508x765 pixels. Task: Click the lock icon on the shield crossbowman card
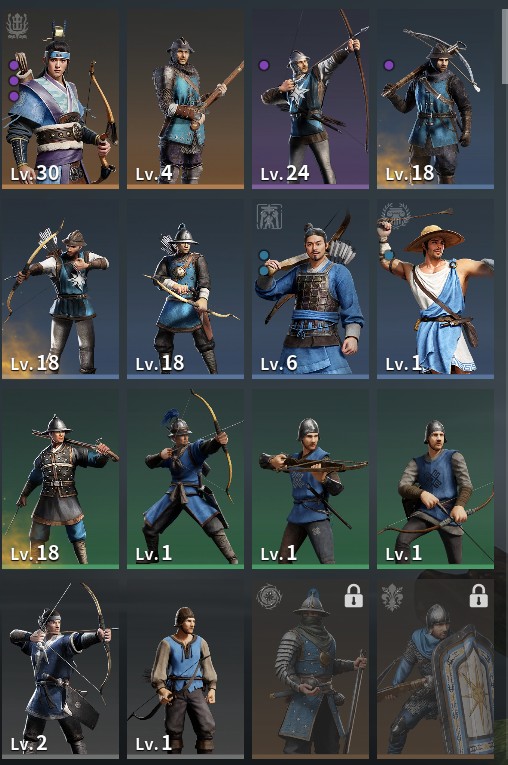point(478,596)
